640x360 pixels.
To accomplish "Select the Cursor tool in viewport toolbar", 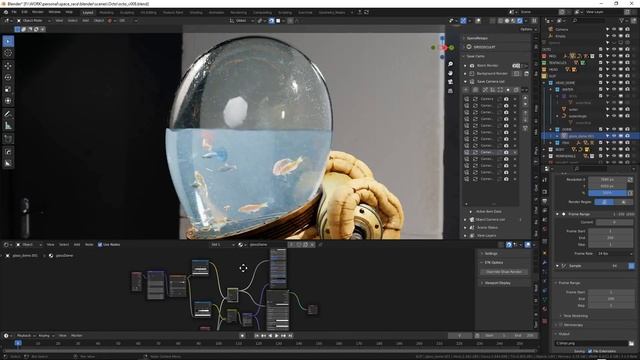I will [8, 53].
